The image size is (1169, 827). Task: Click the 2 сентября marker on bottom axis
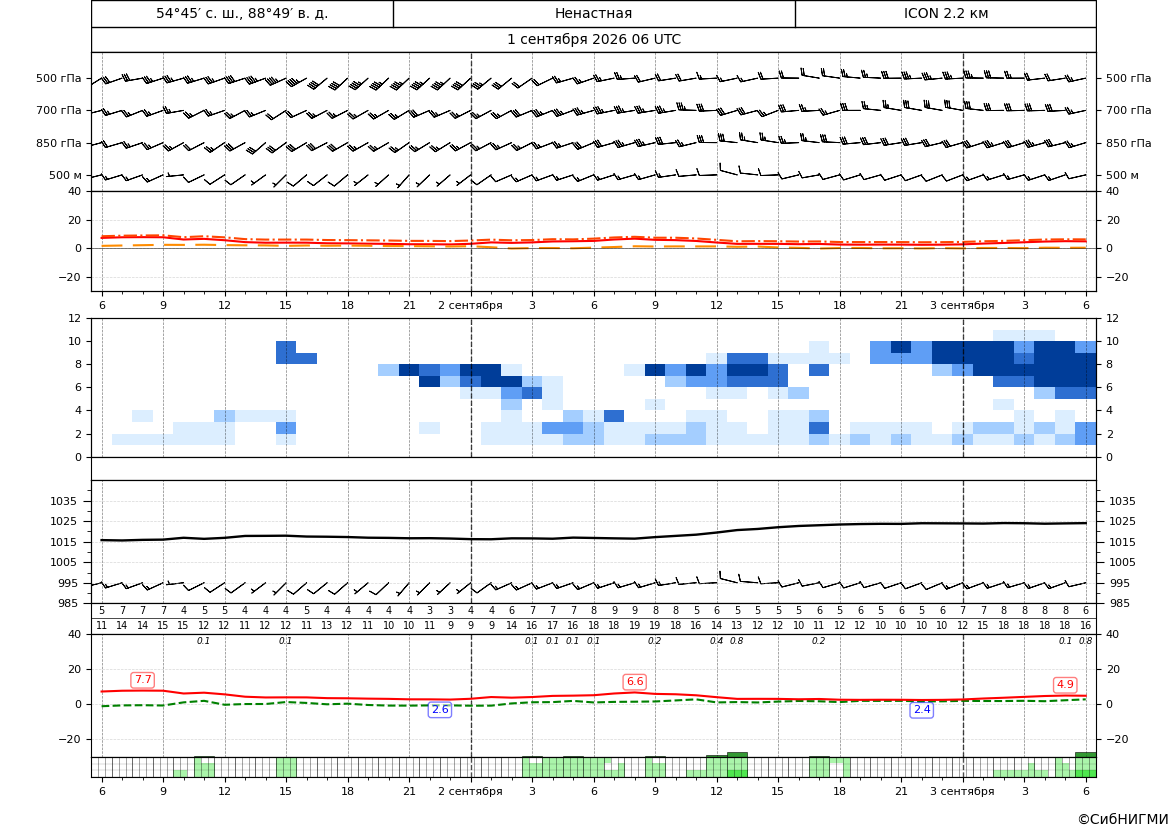pos(470,791)
